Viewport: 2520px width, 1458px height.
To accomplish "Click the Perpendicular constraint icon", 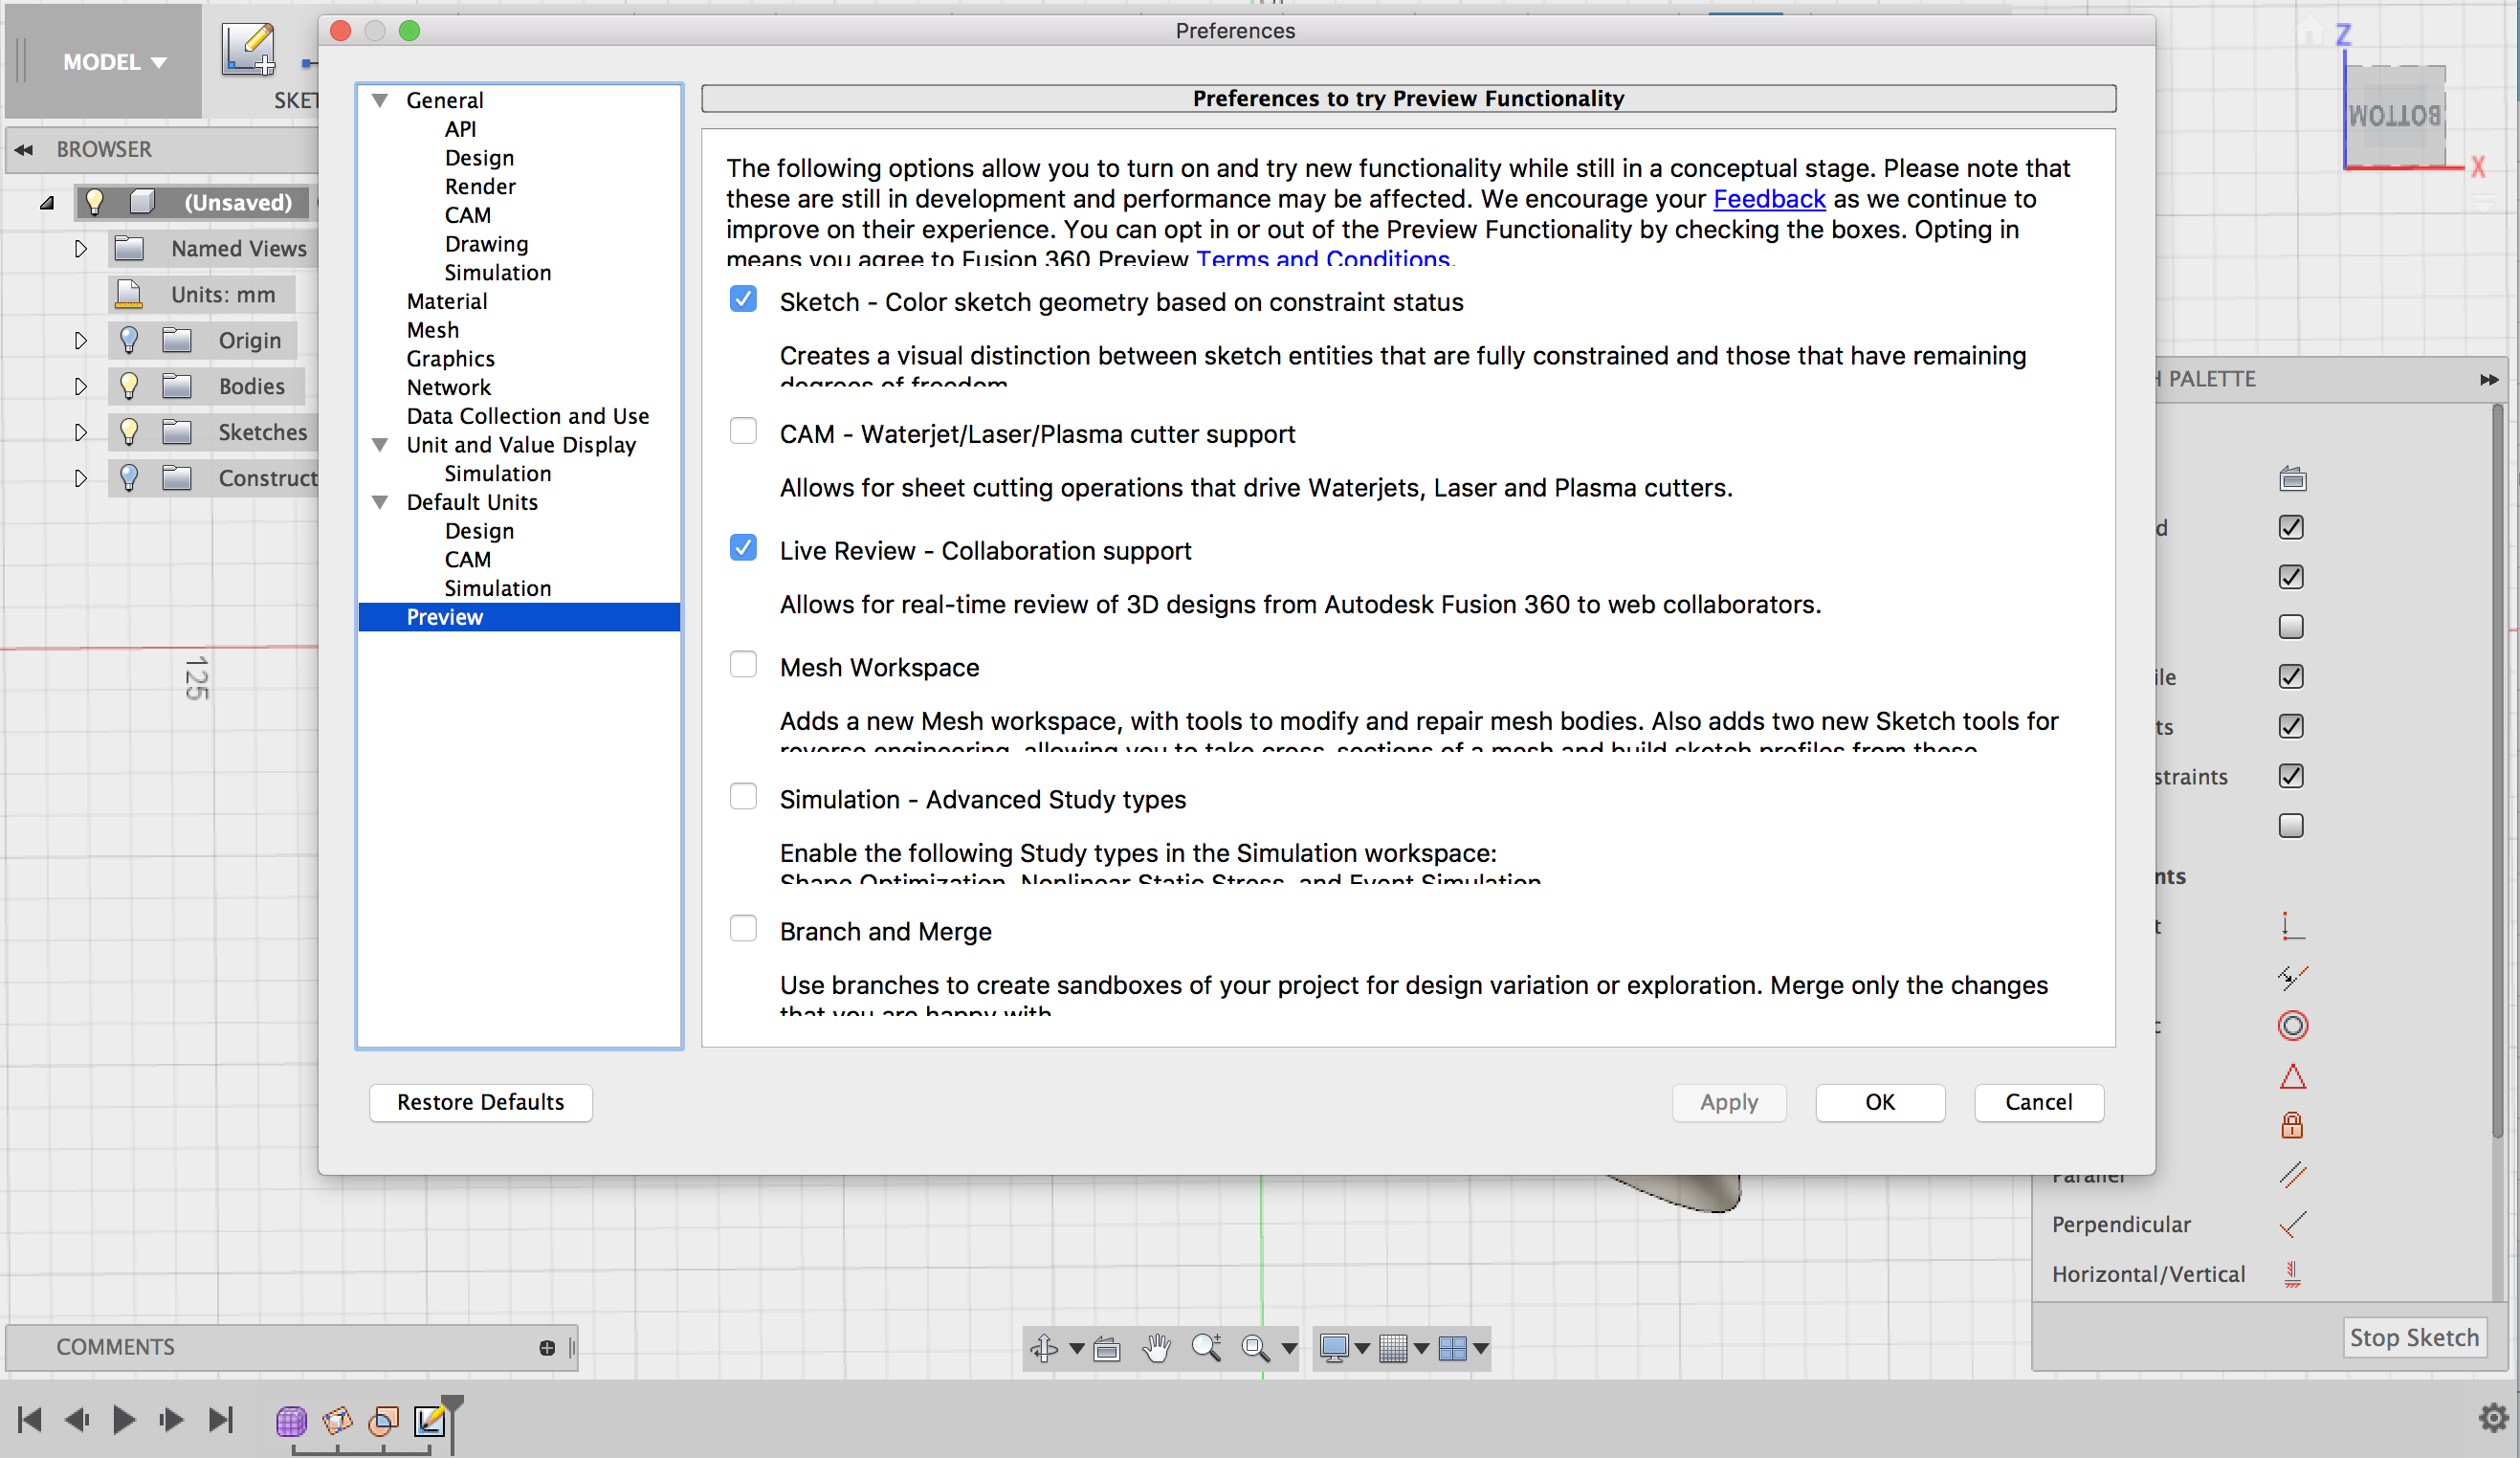I will pyautogui.click(x=2292, y=1224).
